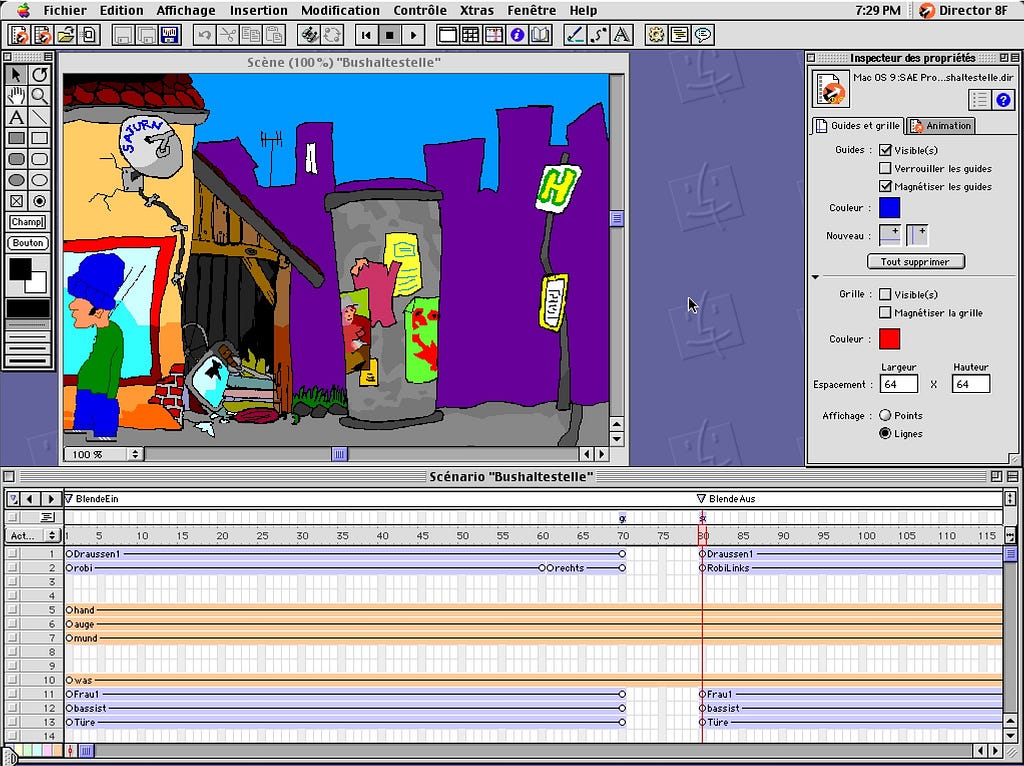Open the stage zoom 100 % dropdown
The height and width of the screenshot is (766, 1024).
[104, 454]
